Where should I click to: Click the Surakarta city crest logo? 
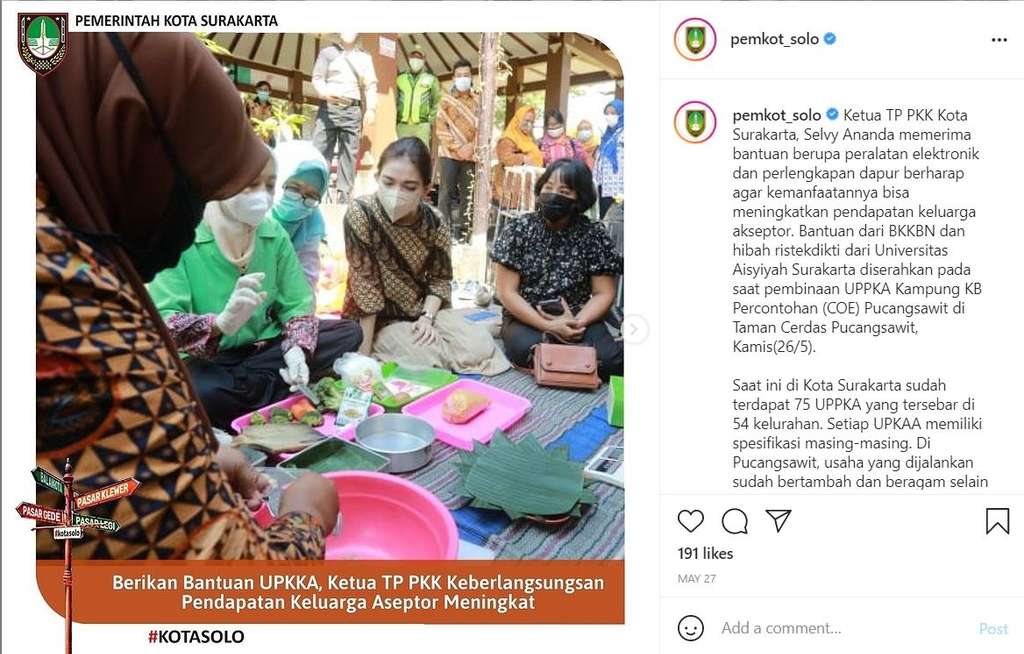point(42,42)
